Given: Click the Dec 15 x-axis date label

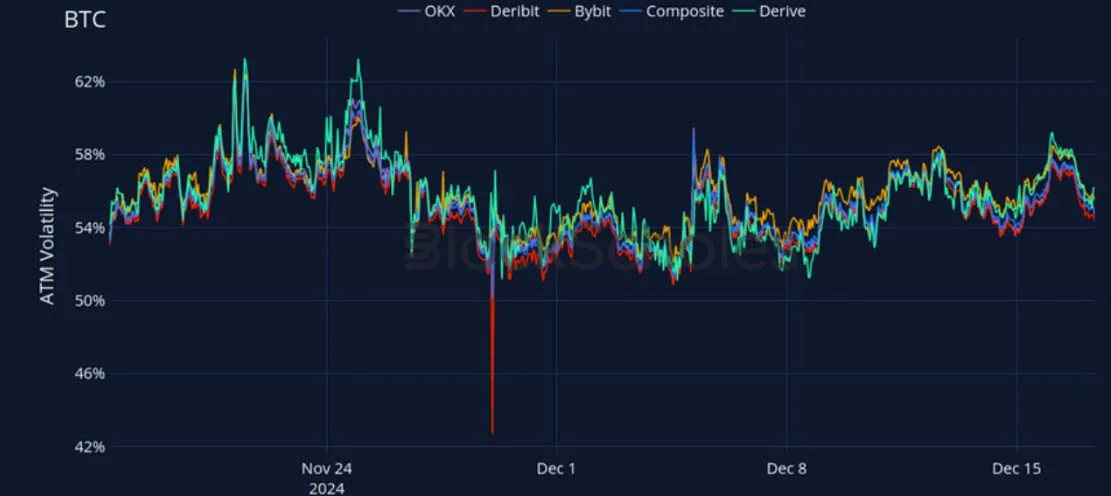Looking at the screenshot, I should coord(1017,468).
